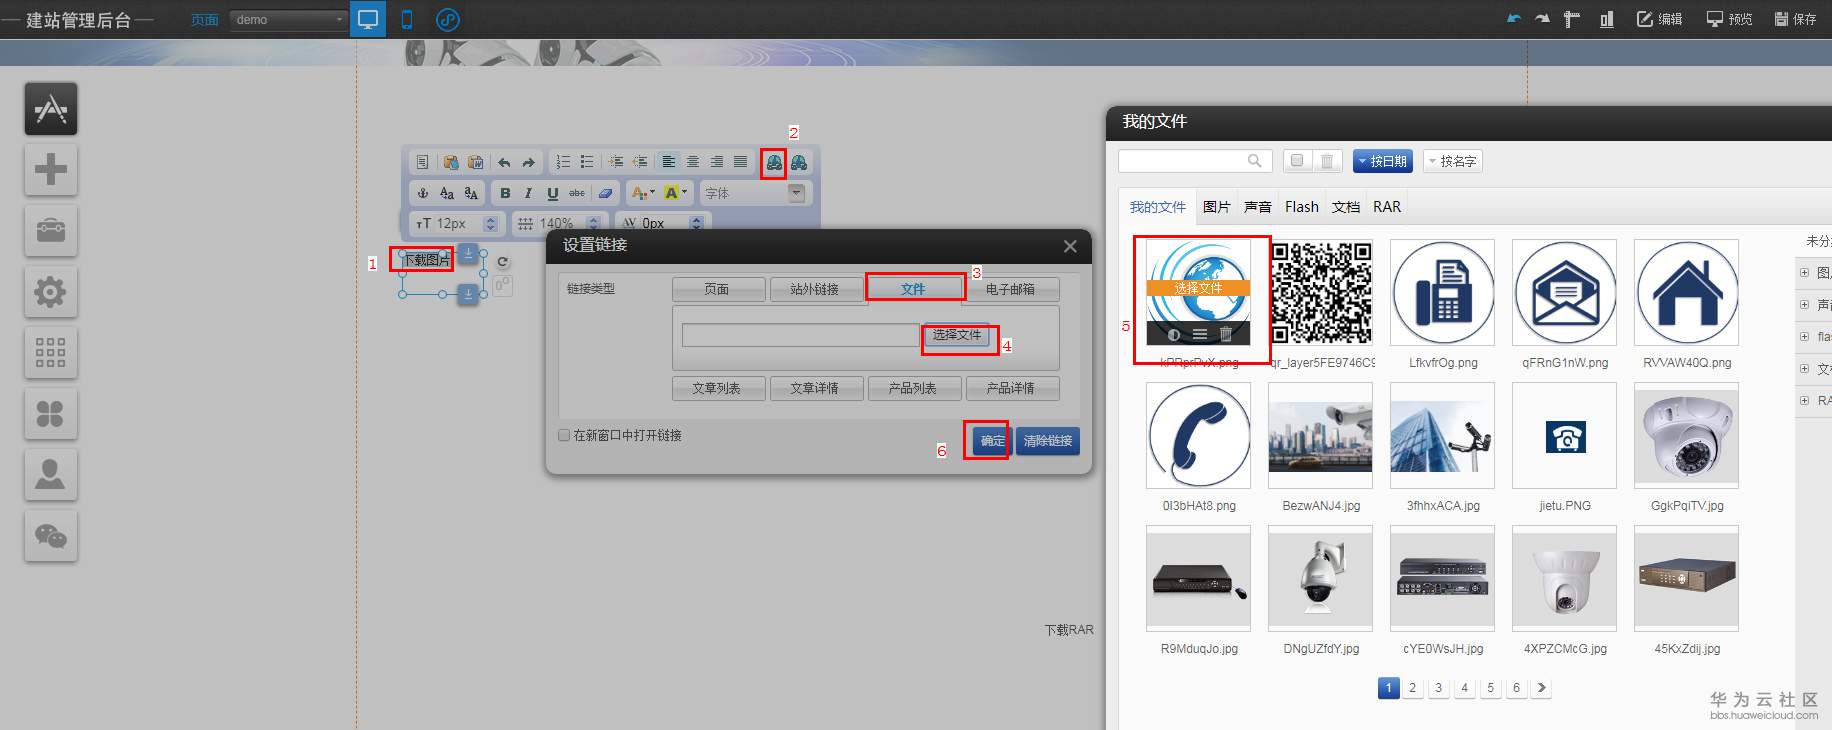Open the demo page dropdown
Image resolution: width=1832 pixels, height=730 pixels.
[x=288, y=20]
